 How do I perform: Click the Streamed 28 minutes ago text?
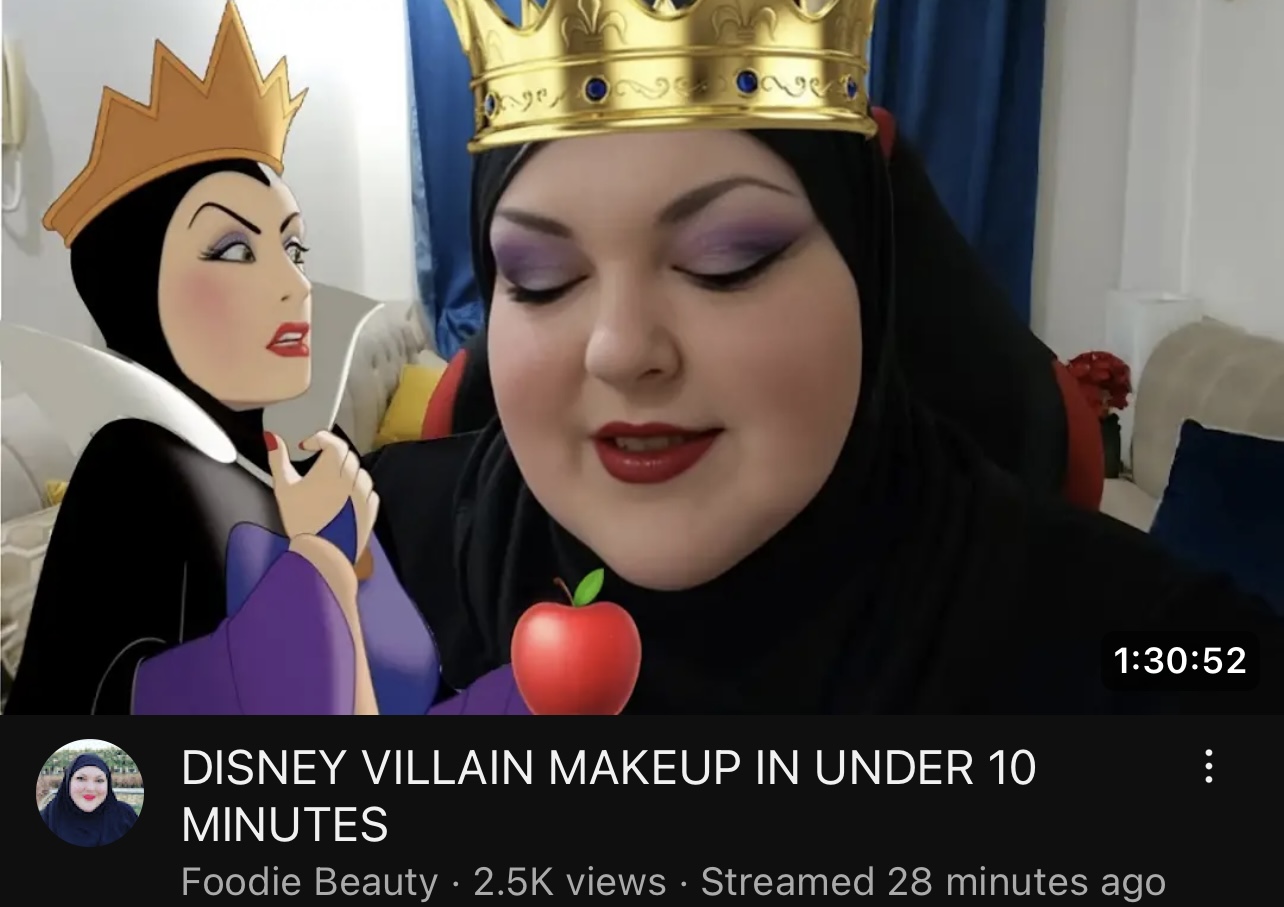coord(933,882)
